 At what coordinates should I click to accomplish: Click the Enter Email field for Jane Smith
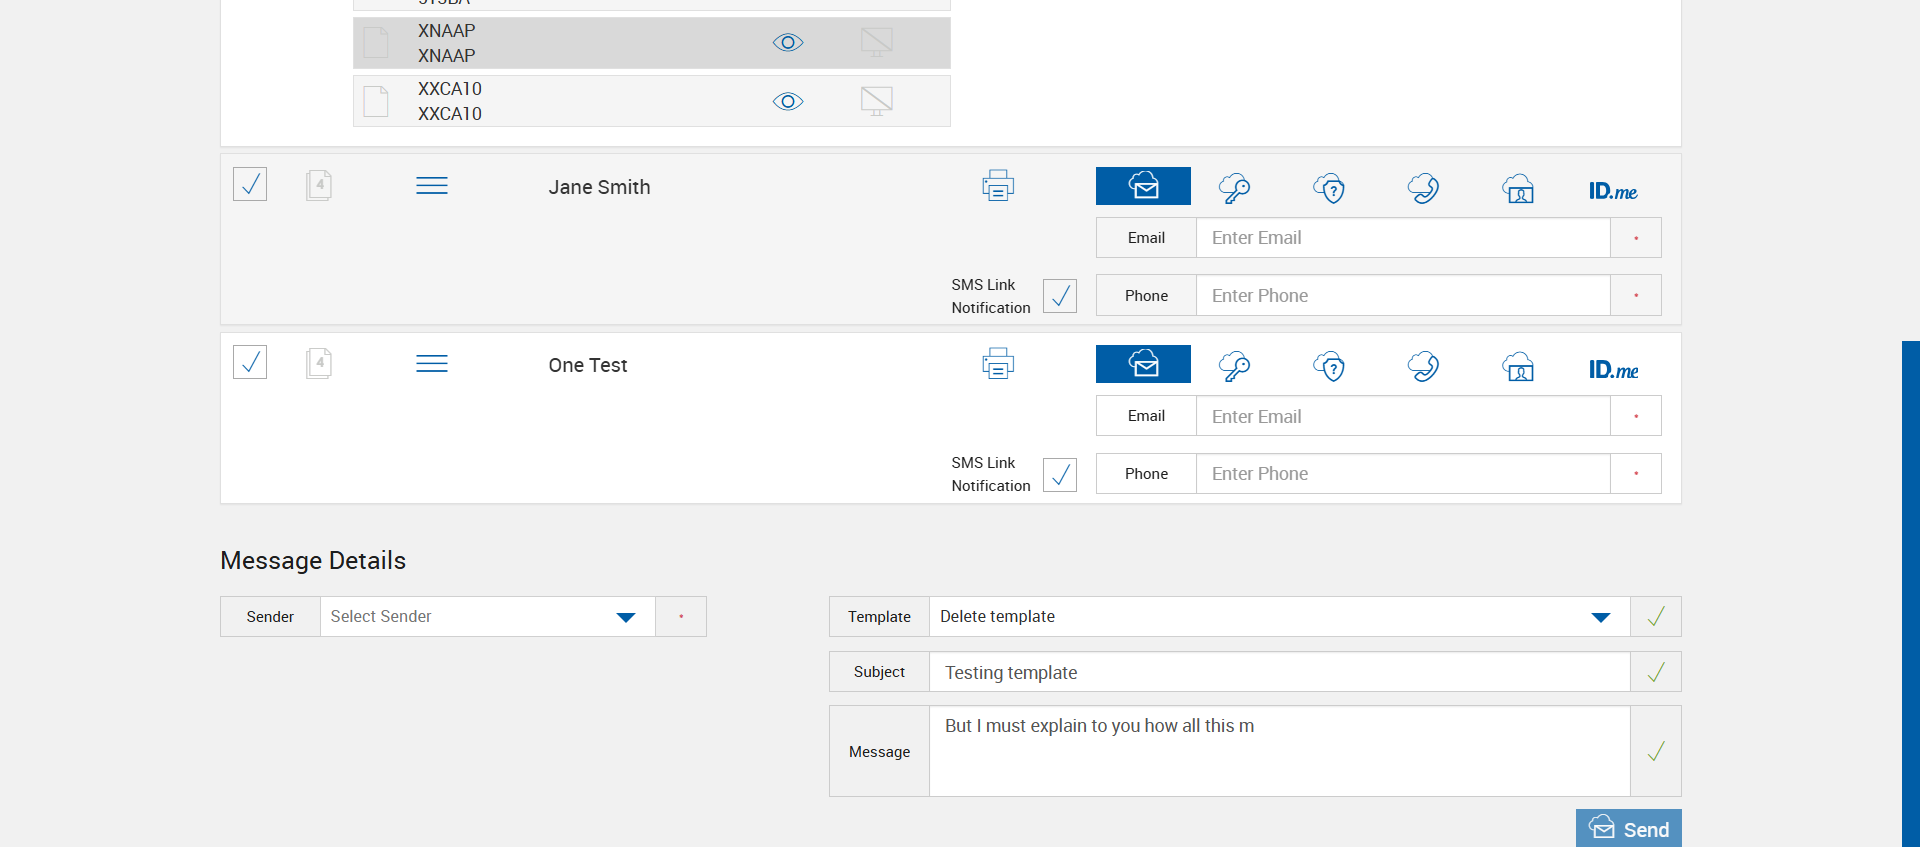(x=1402, y=238)
